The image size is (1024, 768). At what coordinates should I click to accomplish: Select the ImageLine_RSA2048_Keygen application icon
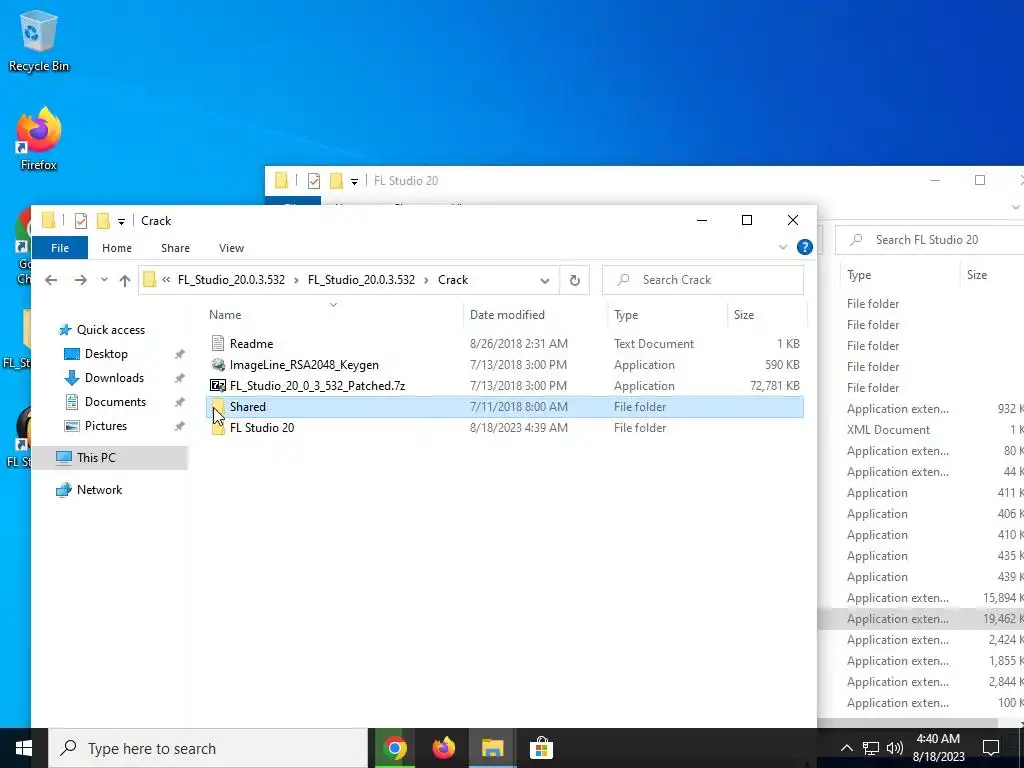[x=218, y=364]
